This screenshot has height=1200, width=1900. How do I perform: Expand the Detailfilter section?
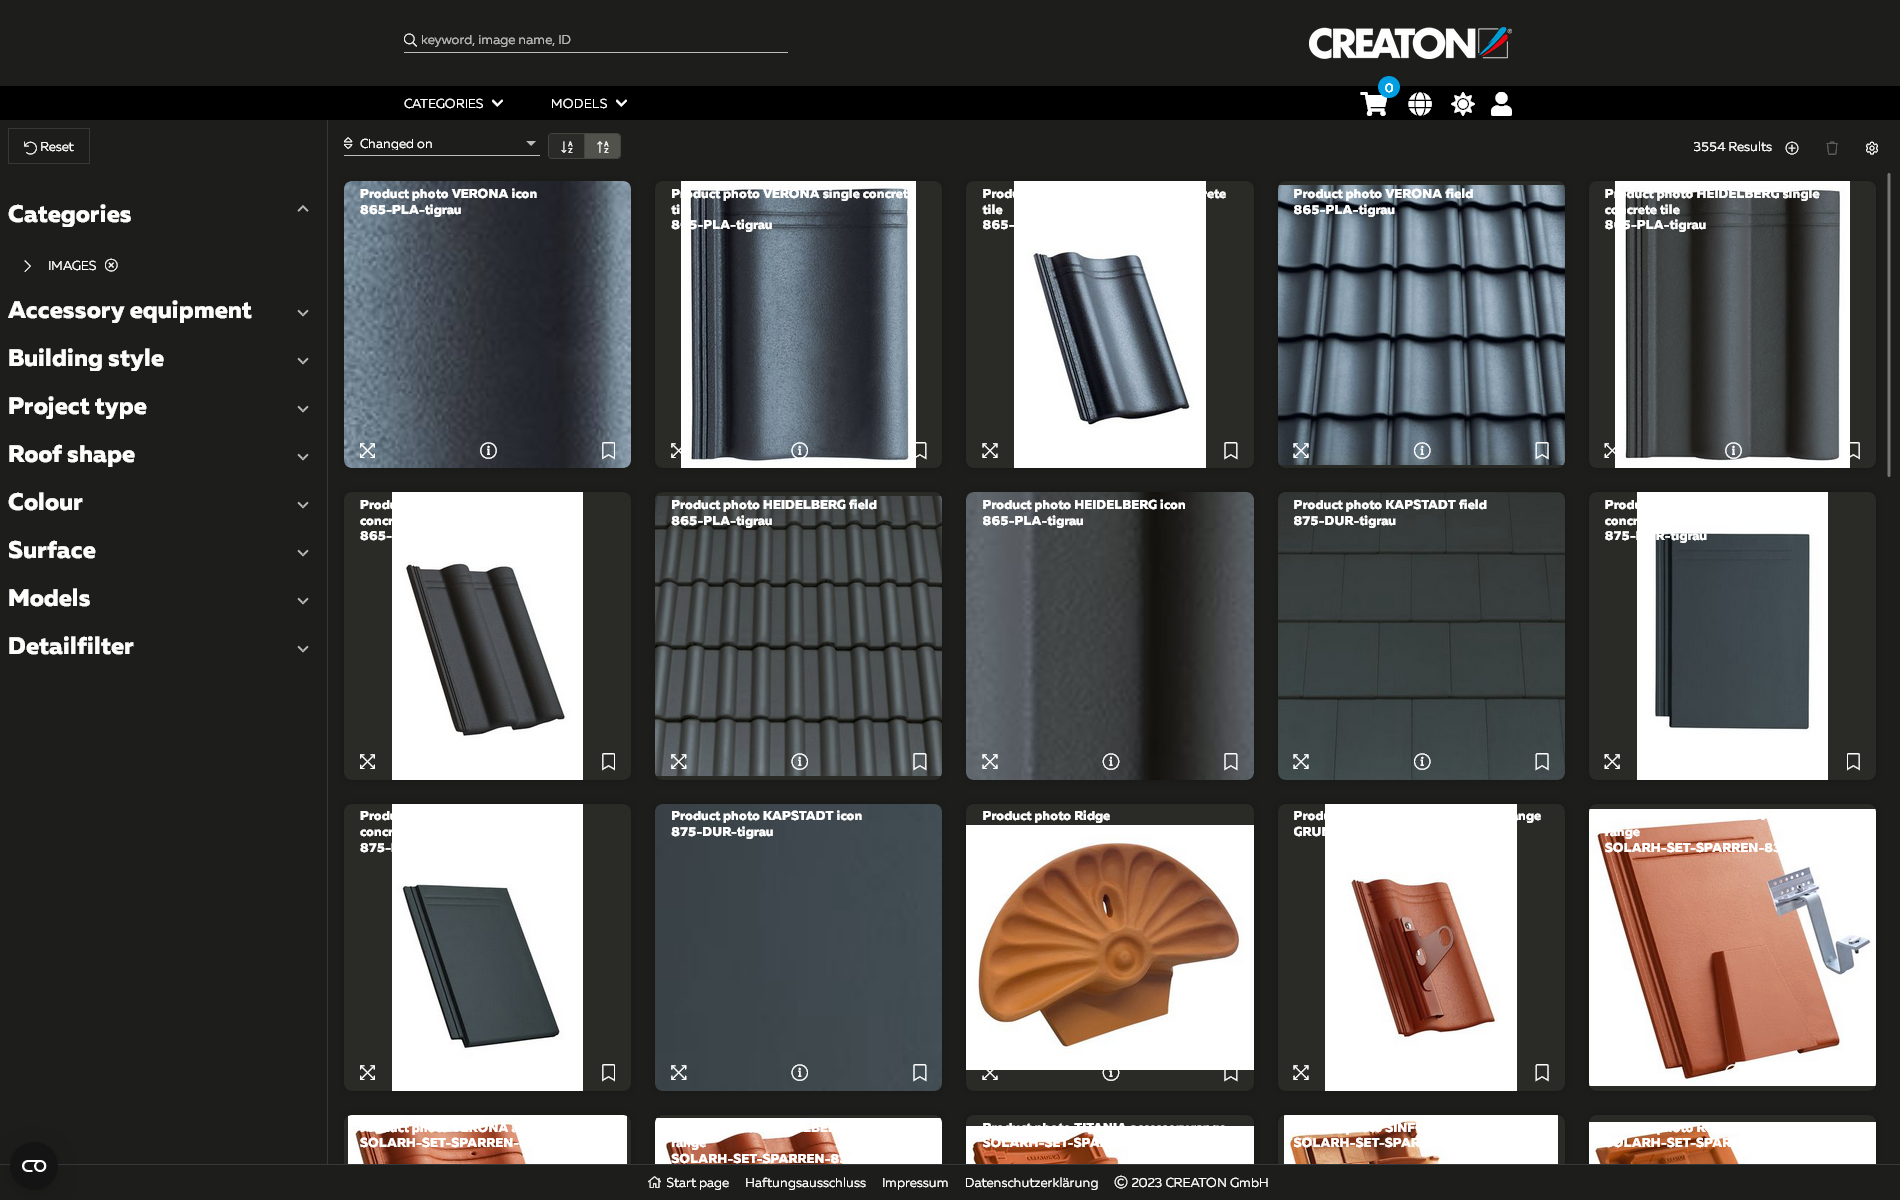[302, 649]
